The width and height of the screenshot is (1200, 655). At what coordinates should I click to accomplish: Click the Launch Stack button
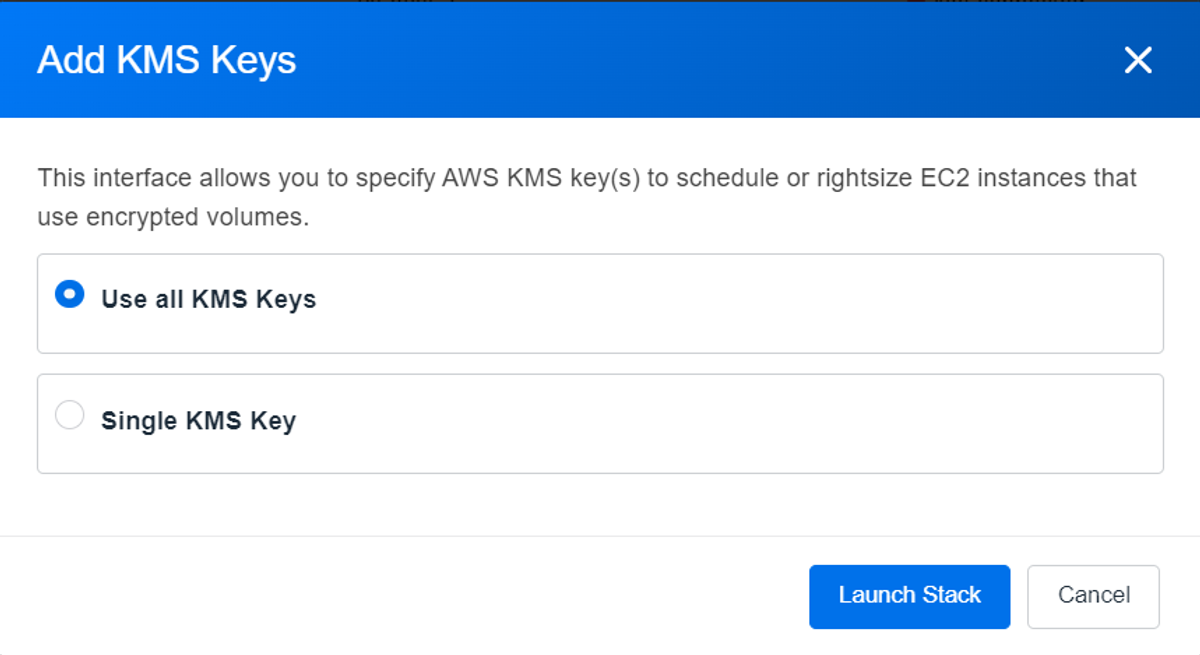tap(909, 596)
